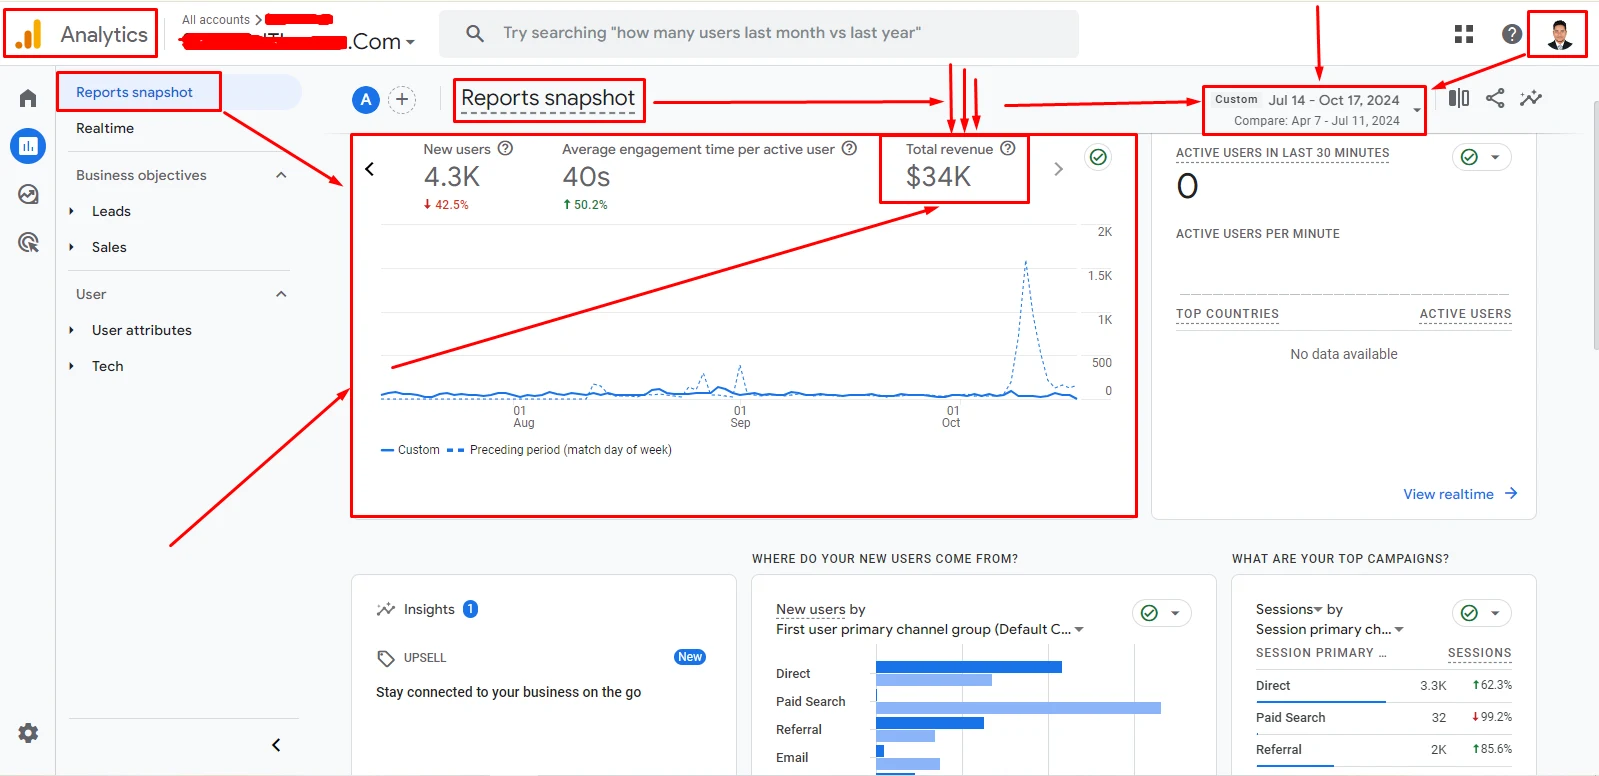Open the Reports icon in left rail
Screen dimensions: 1599x776
click(x=28, y=146)
